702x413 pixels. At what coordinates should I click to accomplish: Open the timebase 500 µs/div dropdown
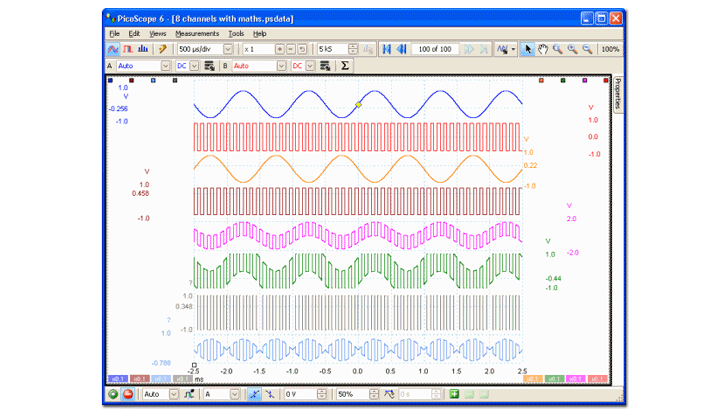click(x=227, y=49)
